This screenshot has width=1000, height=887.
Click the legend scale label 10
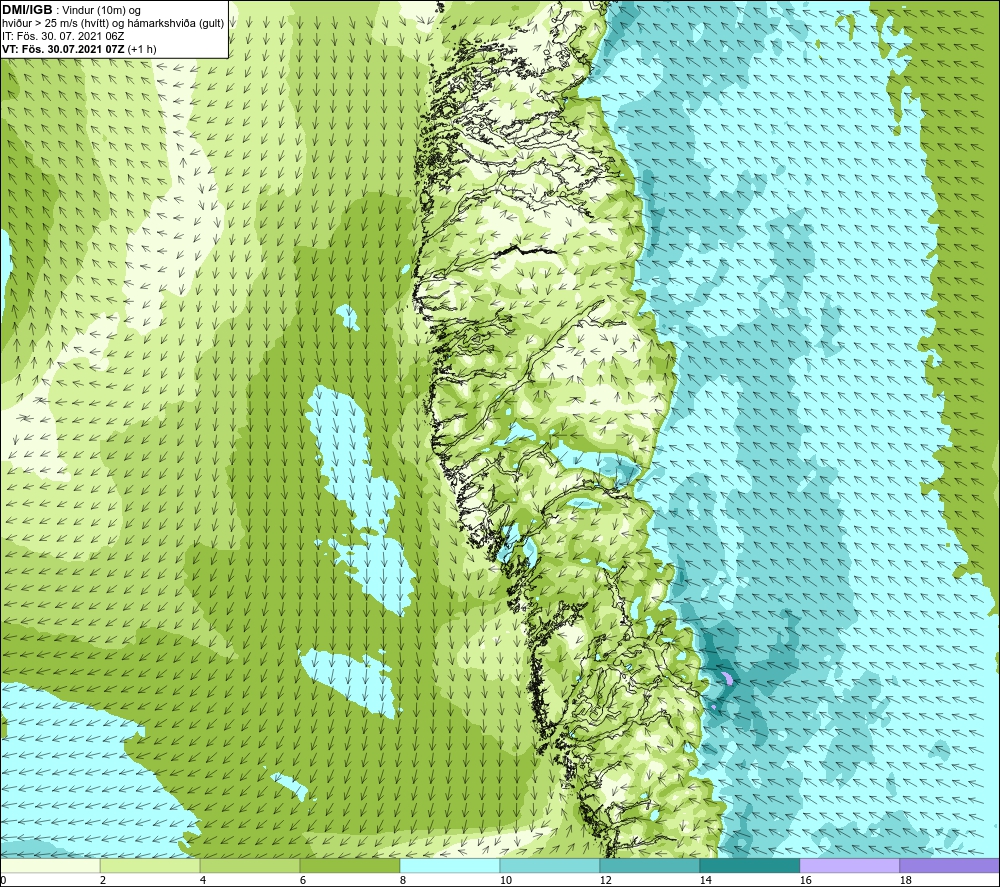pyautogui.click(x=505, y=880)
